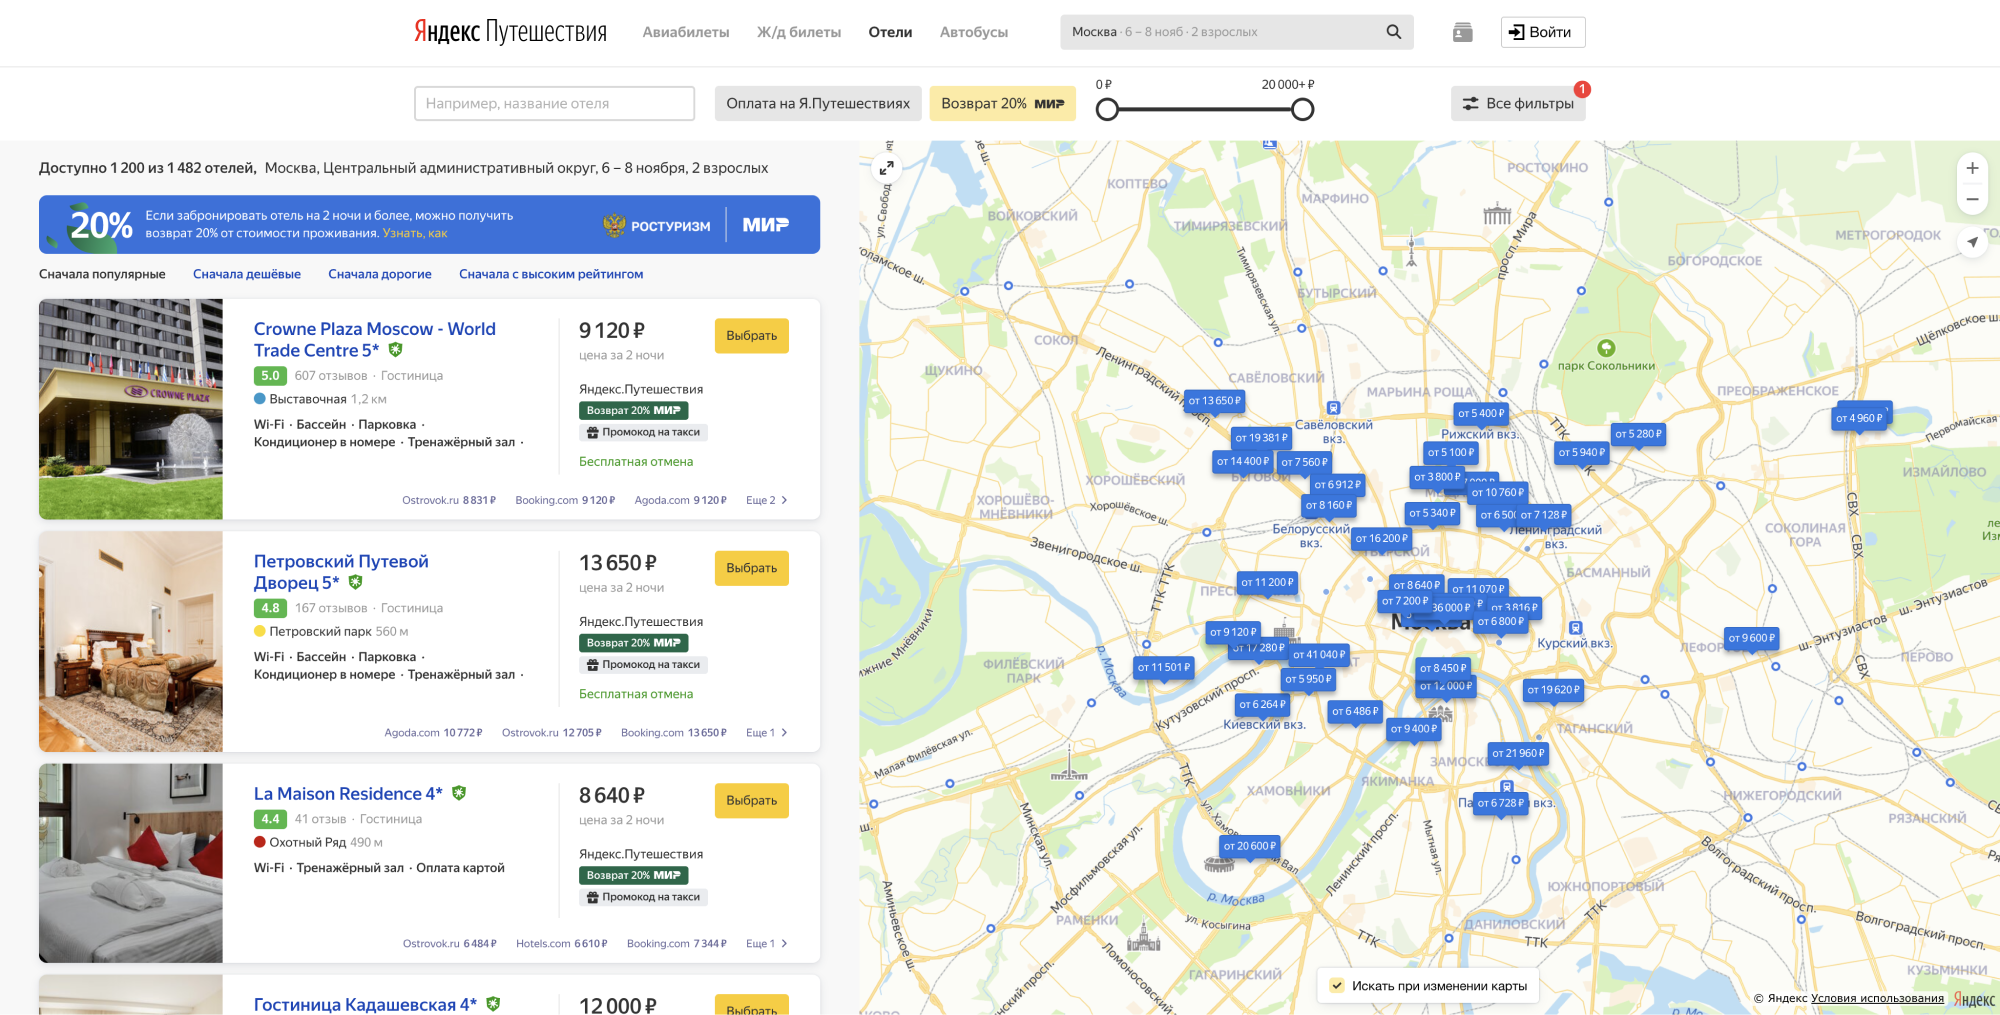Expand more offers for Петровский Путевой Дворец
The width and height of the screenshot is (2000, 1015).
point(767,733)
